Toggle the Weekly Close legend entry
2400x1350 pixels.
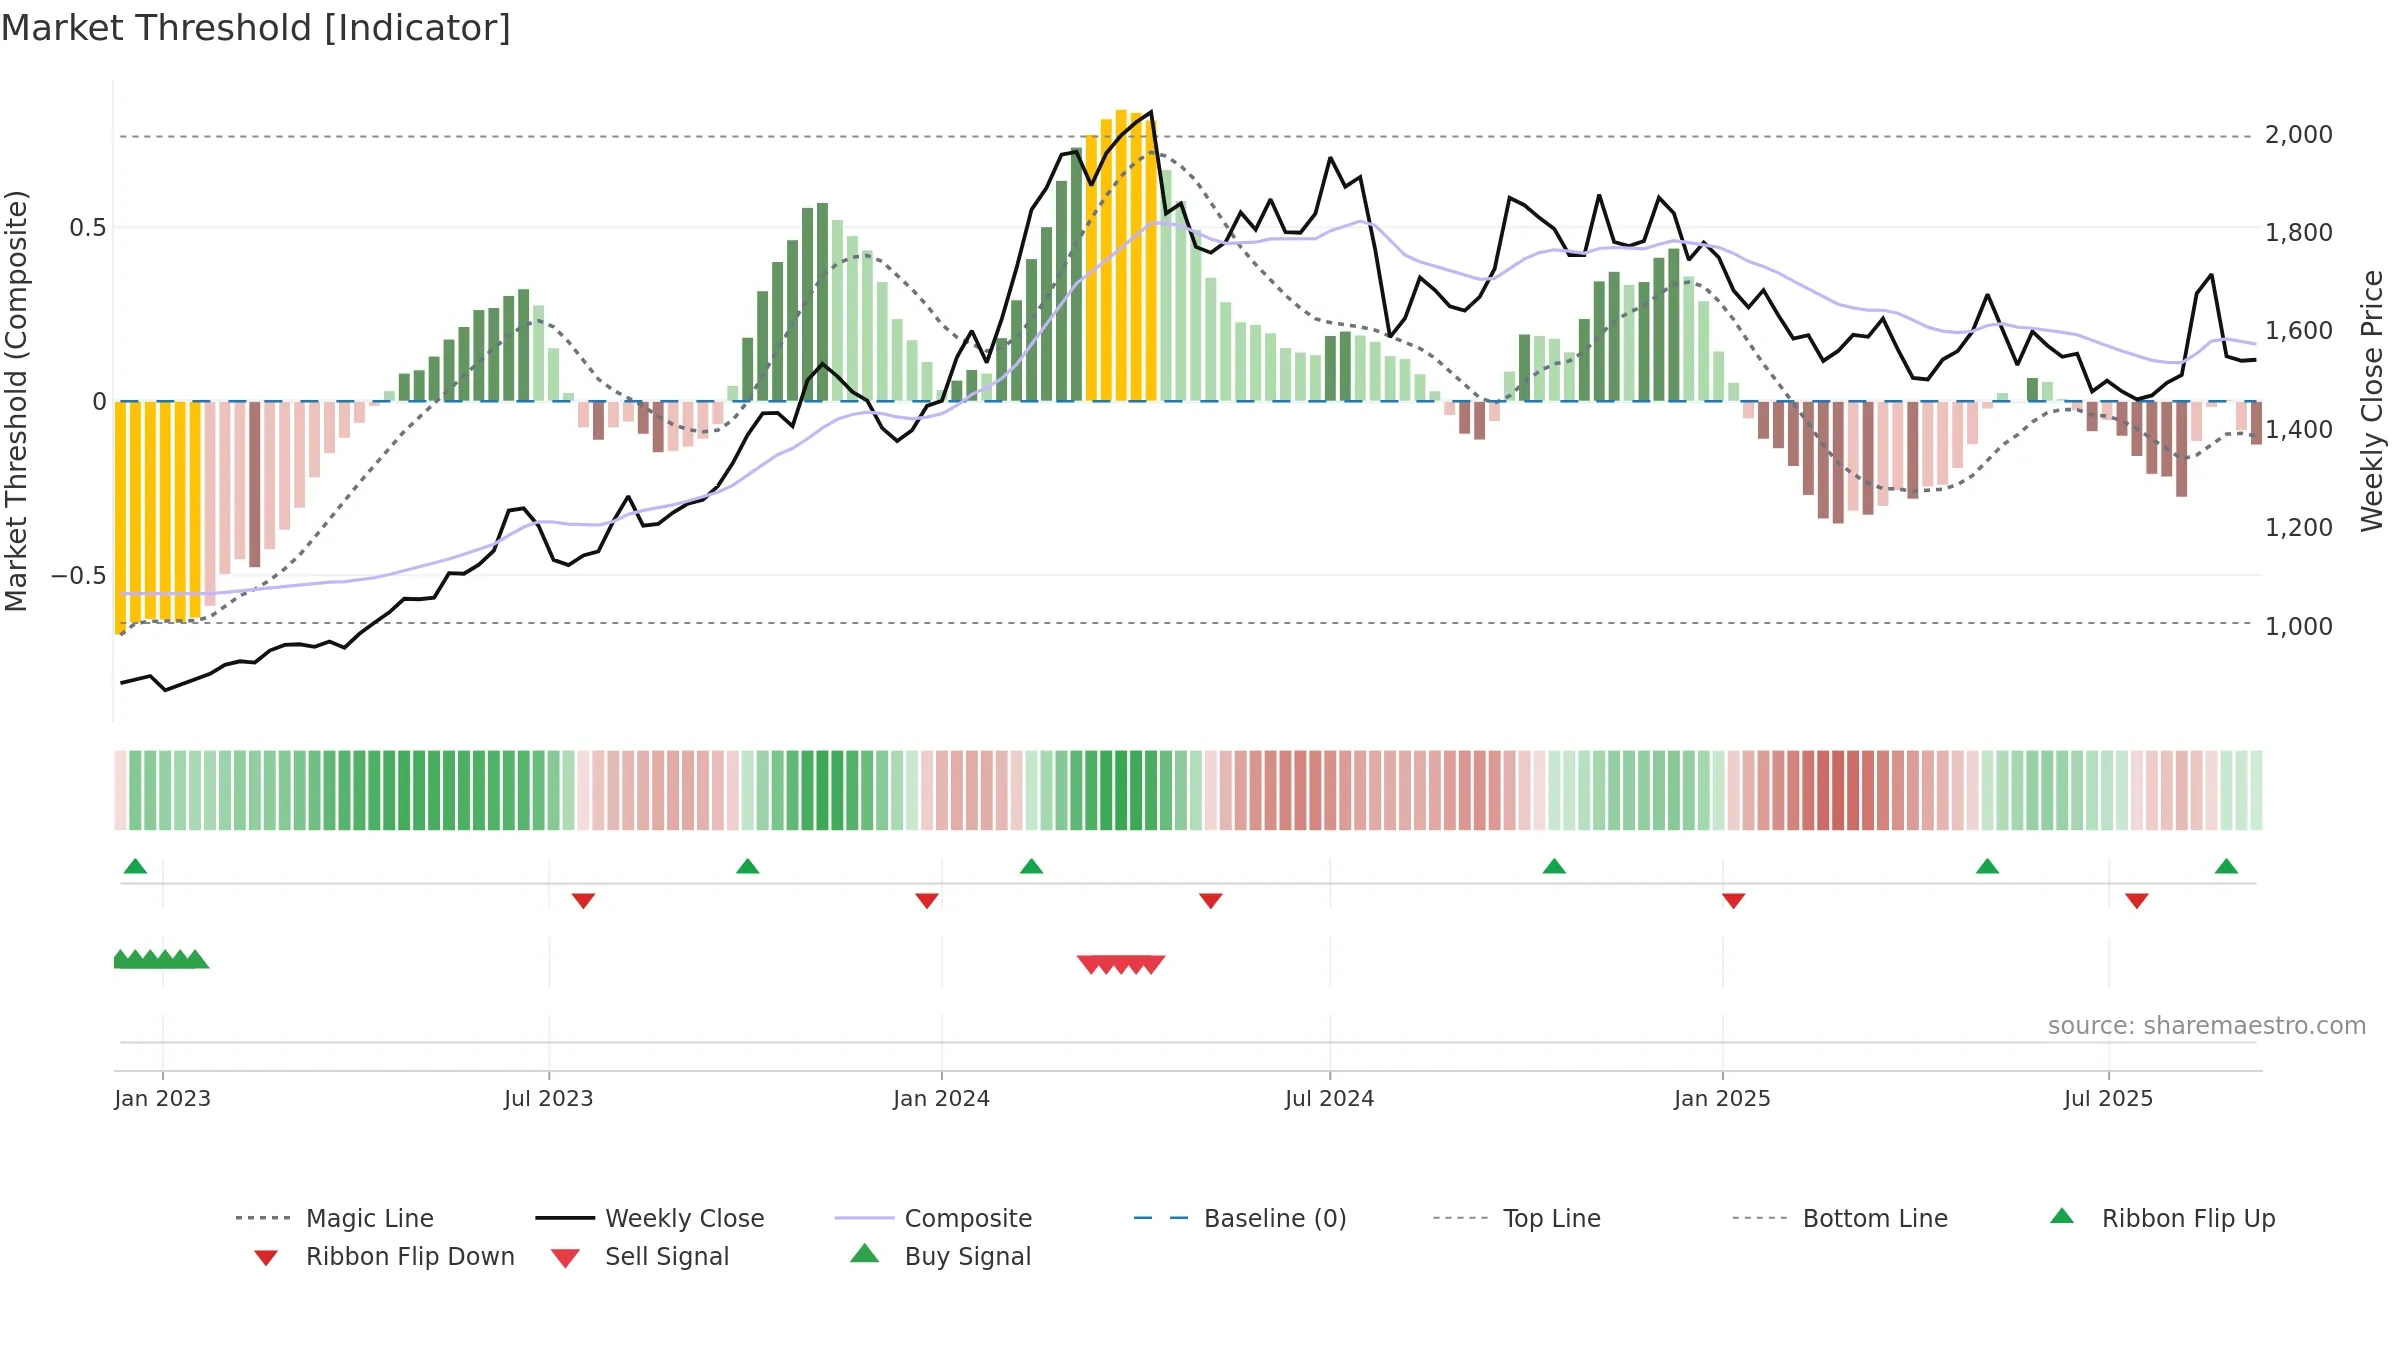(x=650, y=1218)
